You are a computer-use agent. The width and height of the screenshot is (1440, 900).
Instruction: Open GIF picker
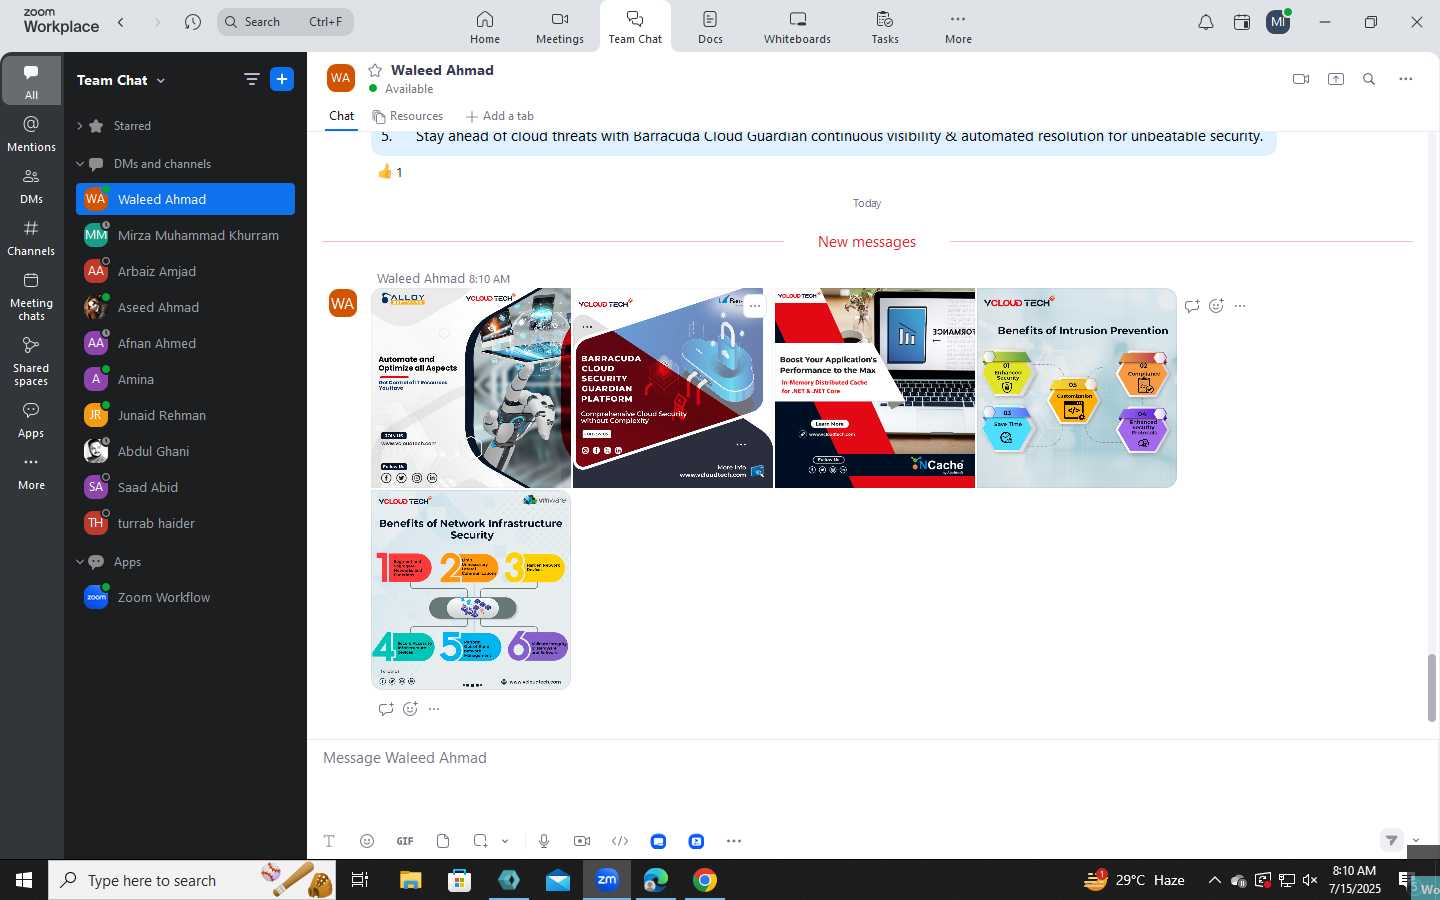[405, 841]
